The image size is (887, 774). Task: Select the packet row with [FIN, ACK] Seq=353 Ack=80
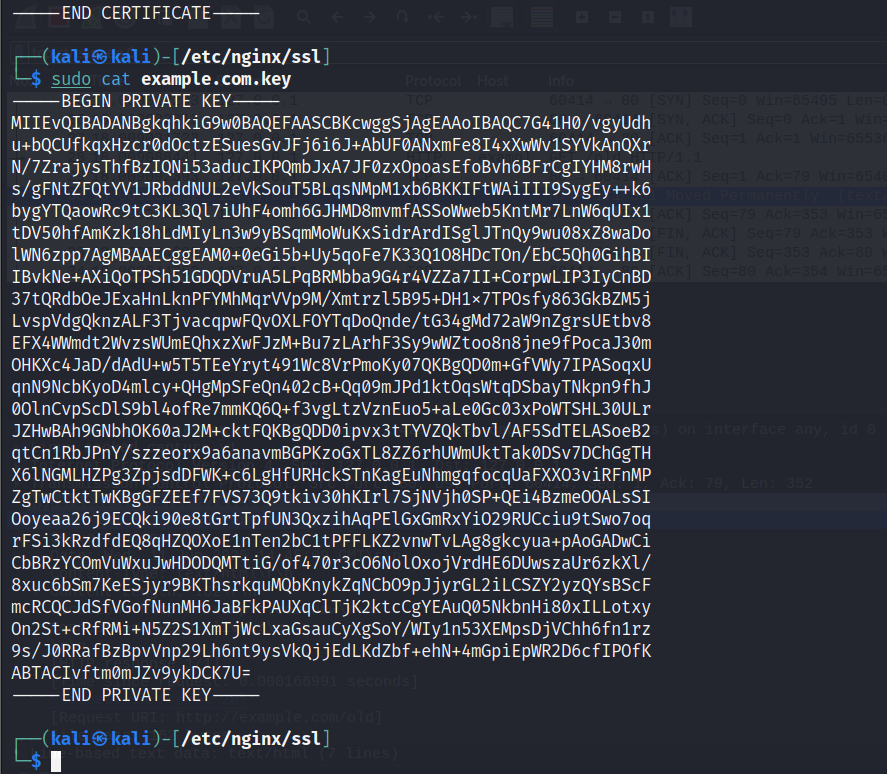[x=448, y=252]
